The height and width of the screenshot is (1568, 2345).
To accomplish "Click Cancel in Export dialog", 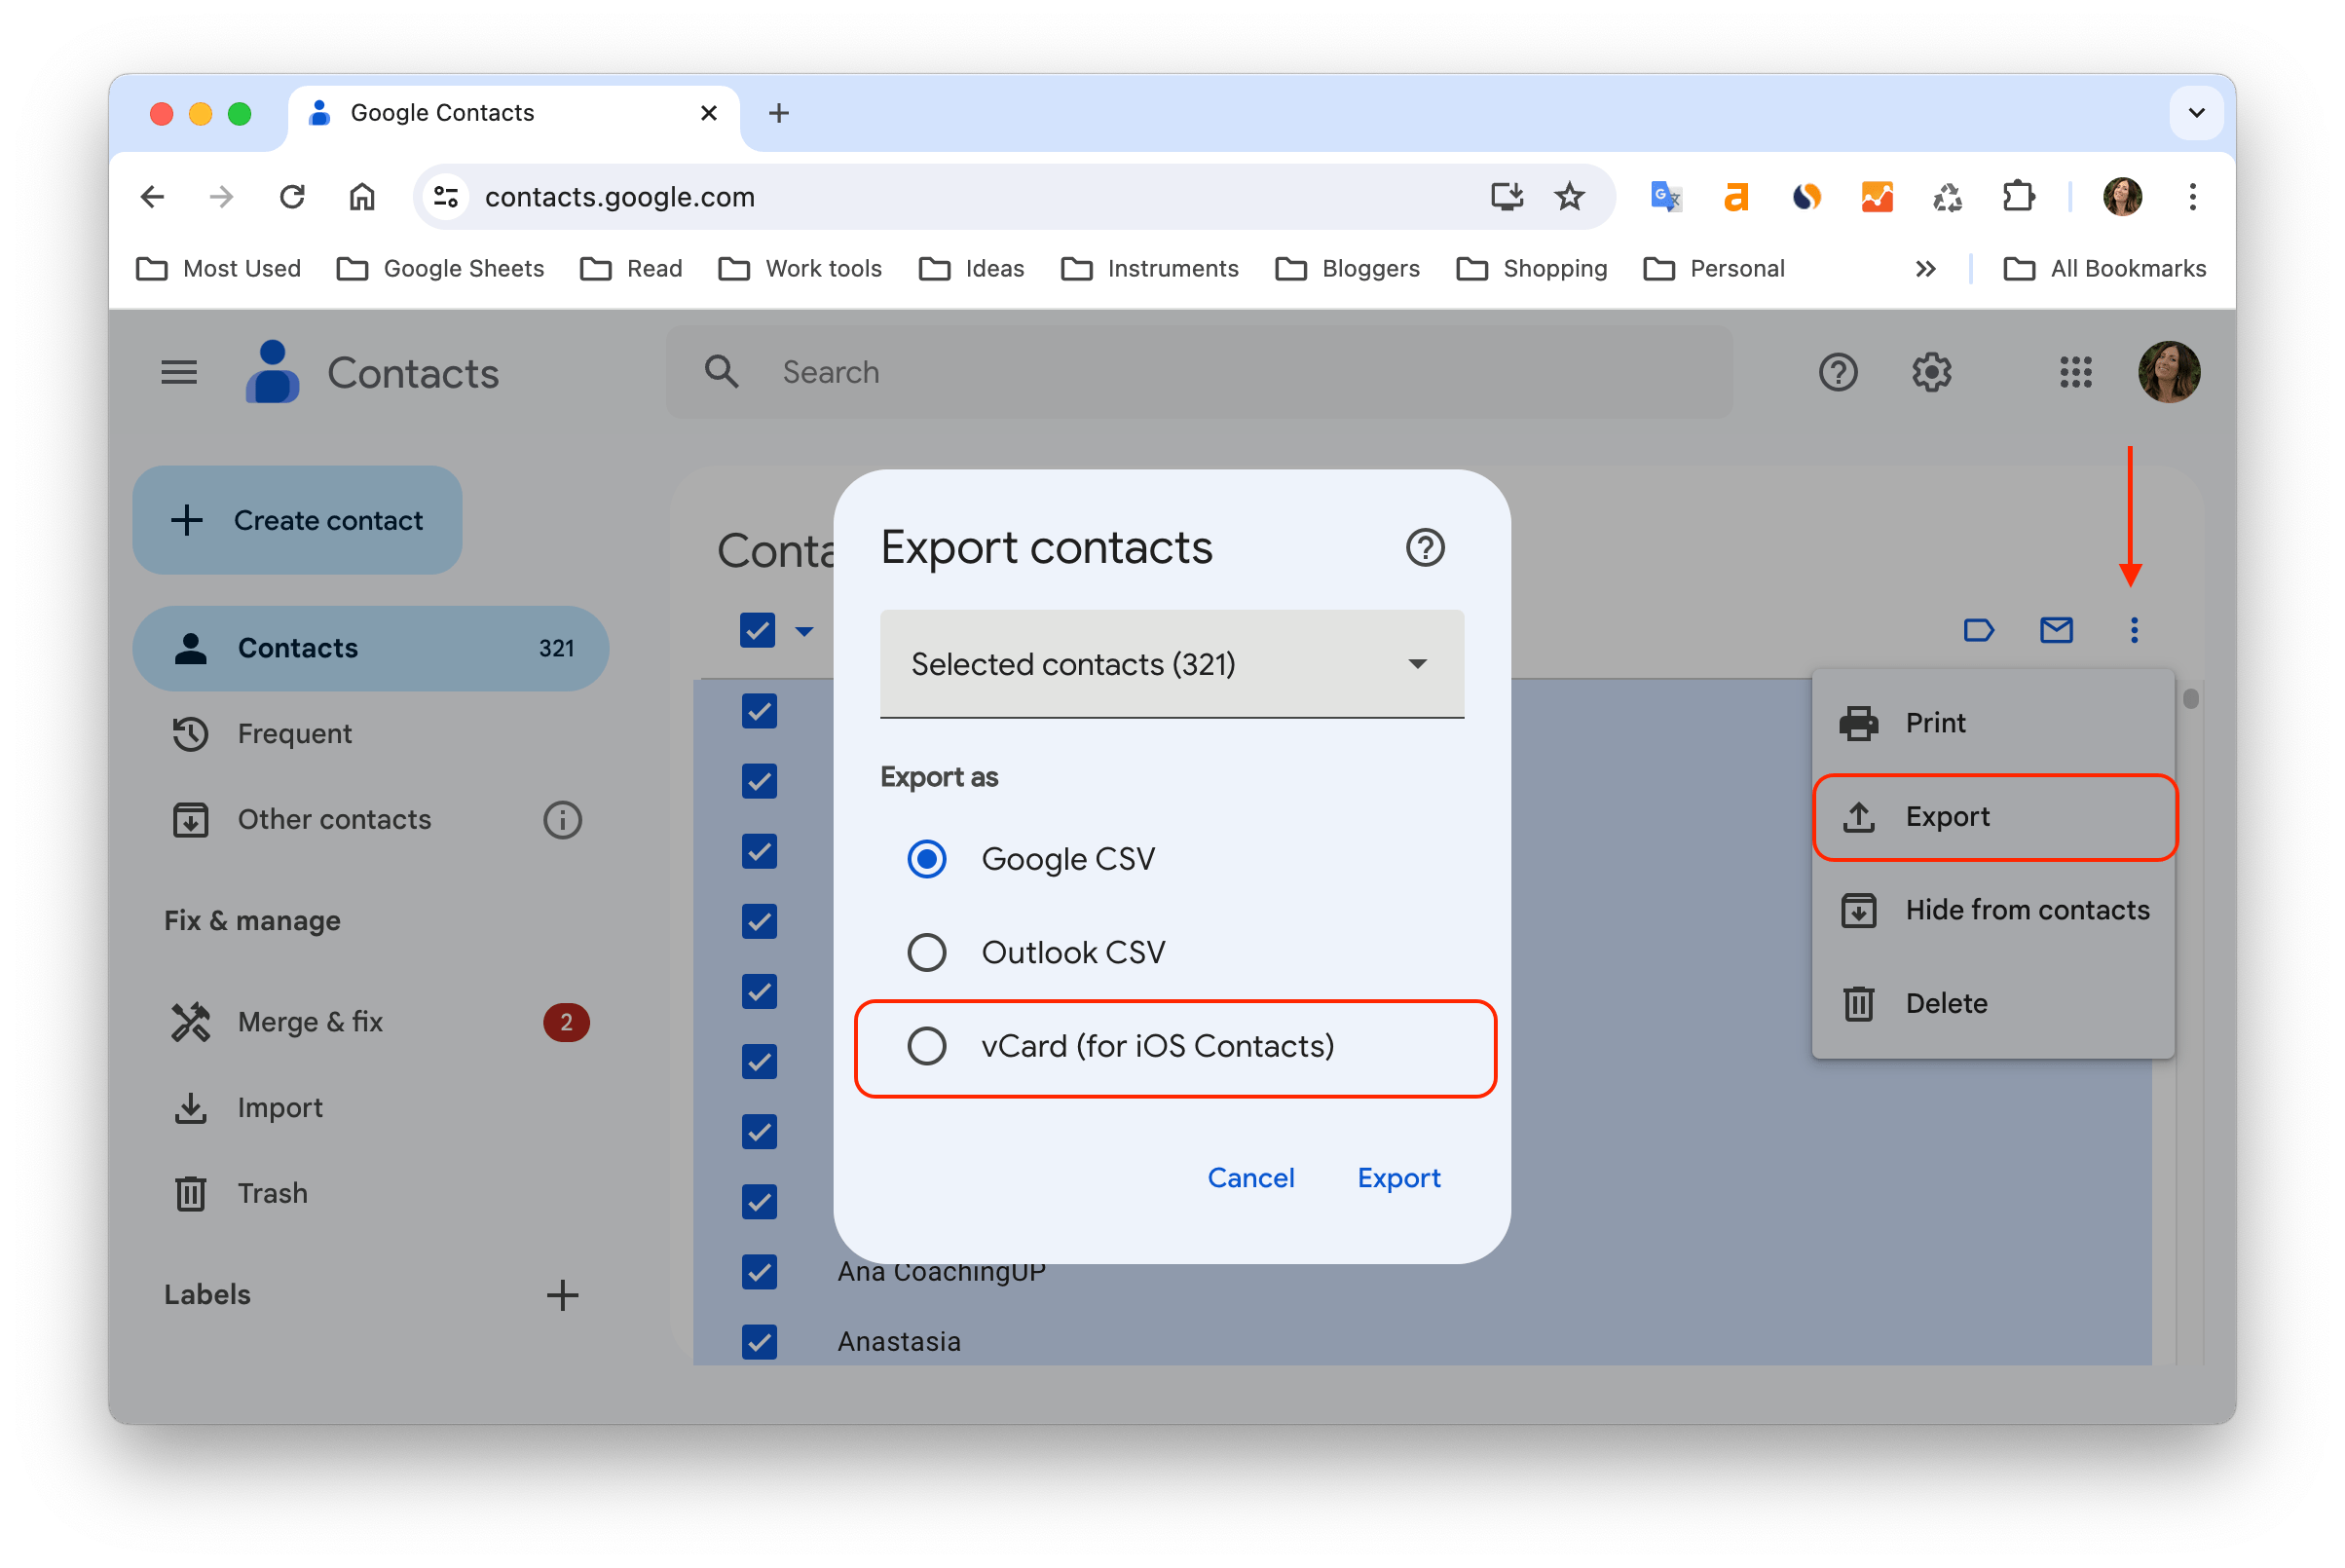I will point(1250,1178).
